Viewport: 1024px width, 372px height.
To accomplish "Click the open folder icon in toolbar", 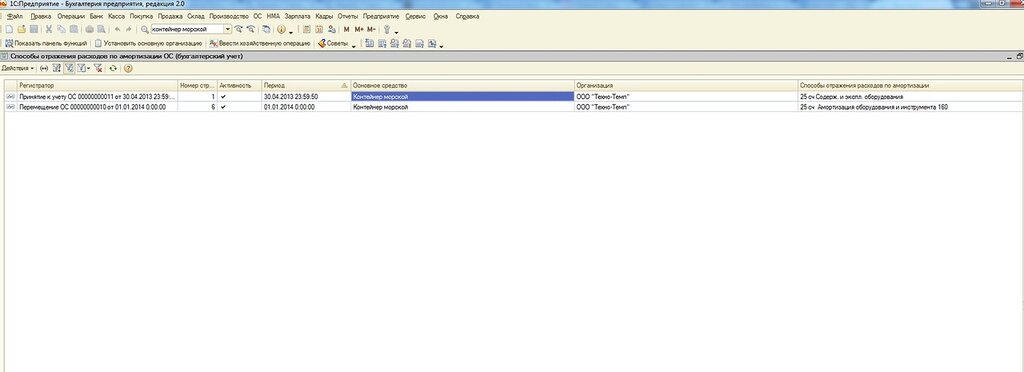I will point(21,29).
